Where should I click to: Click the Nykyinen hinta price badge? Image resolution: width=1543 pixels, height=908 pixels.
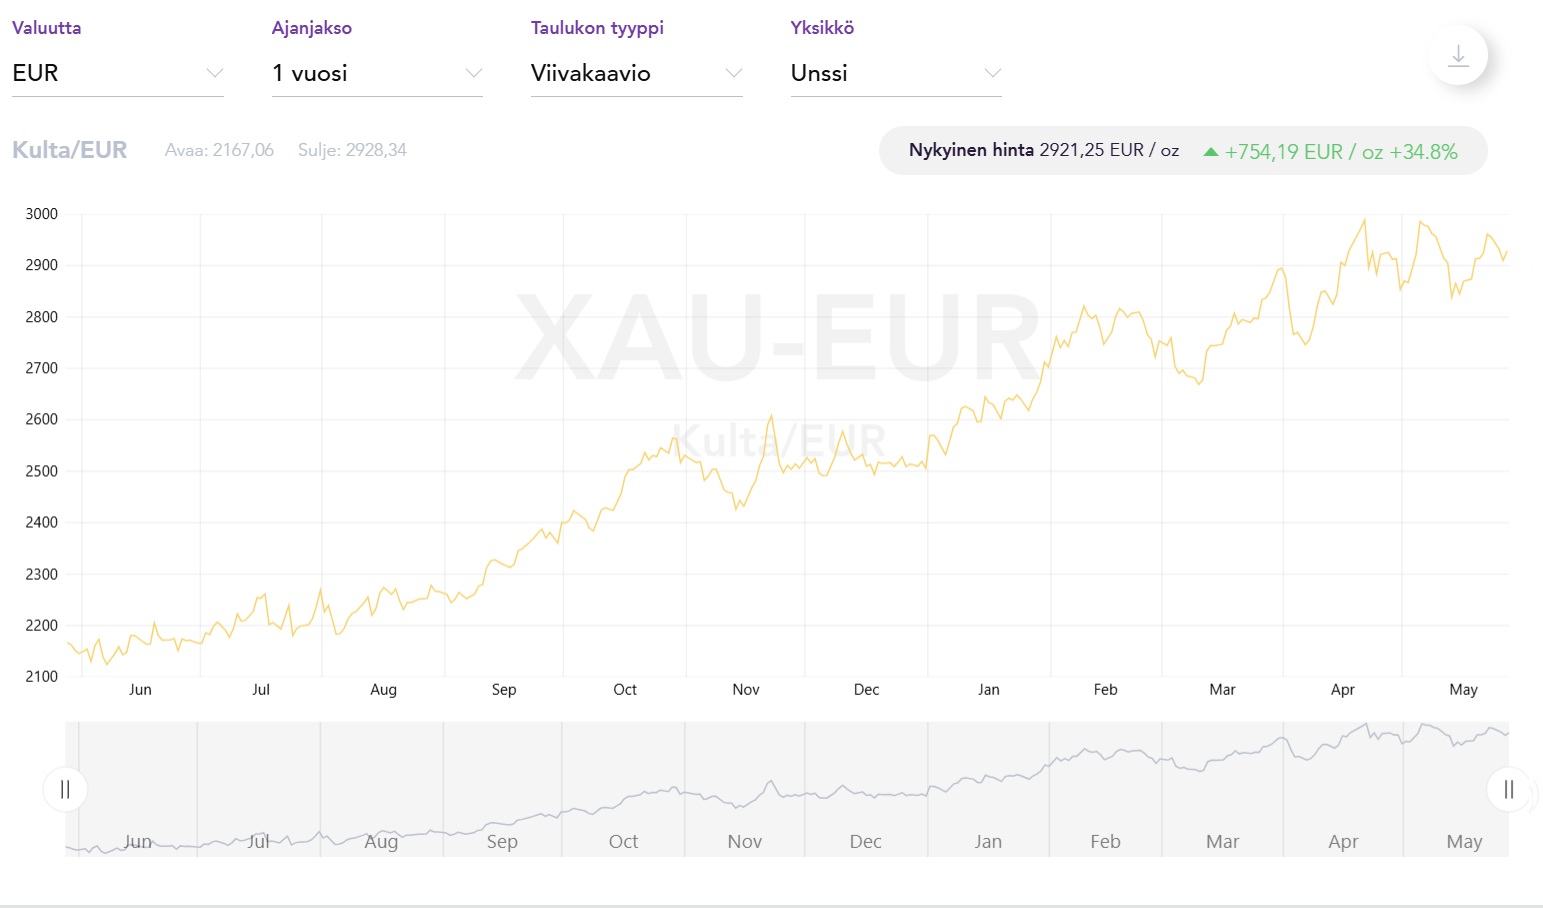1043,151
